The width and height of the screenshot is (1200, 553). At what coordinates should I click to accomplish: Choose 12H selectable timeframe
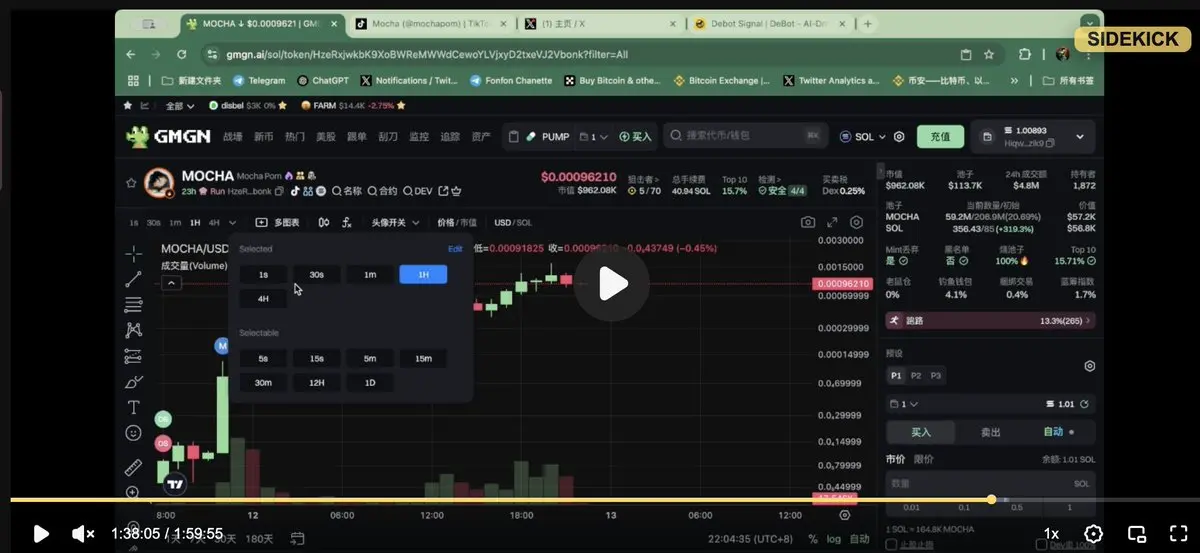[x=316, y=382]
